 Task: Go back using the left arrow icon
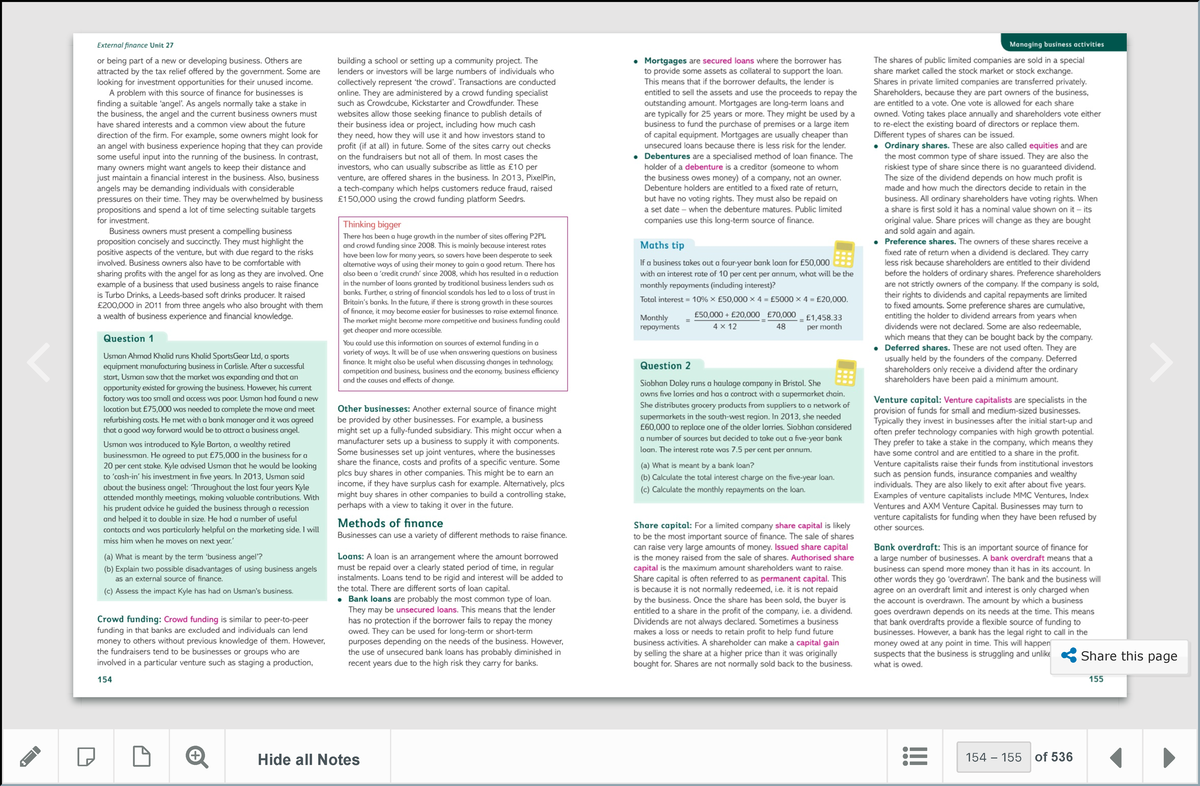(1118, 757)
